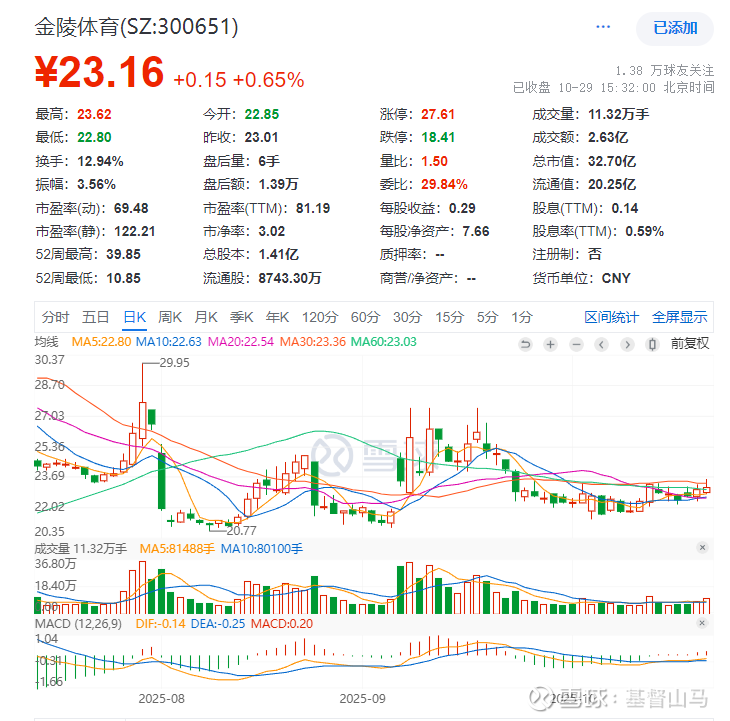The height and width of the screenshot is (721, 730).
Task: Close the 成交量 volume indicator panel
Action: point(703,547)
